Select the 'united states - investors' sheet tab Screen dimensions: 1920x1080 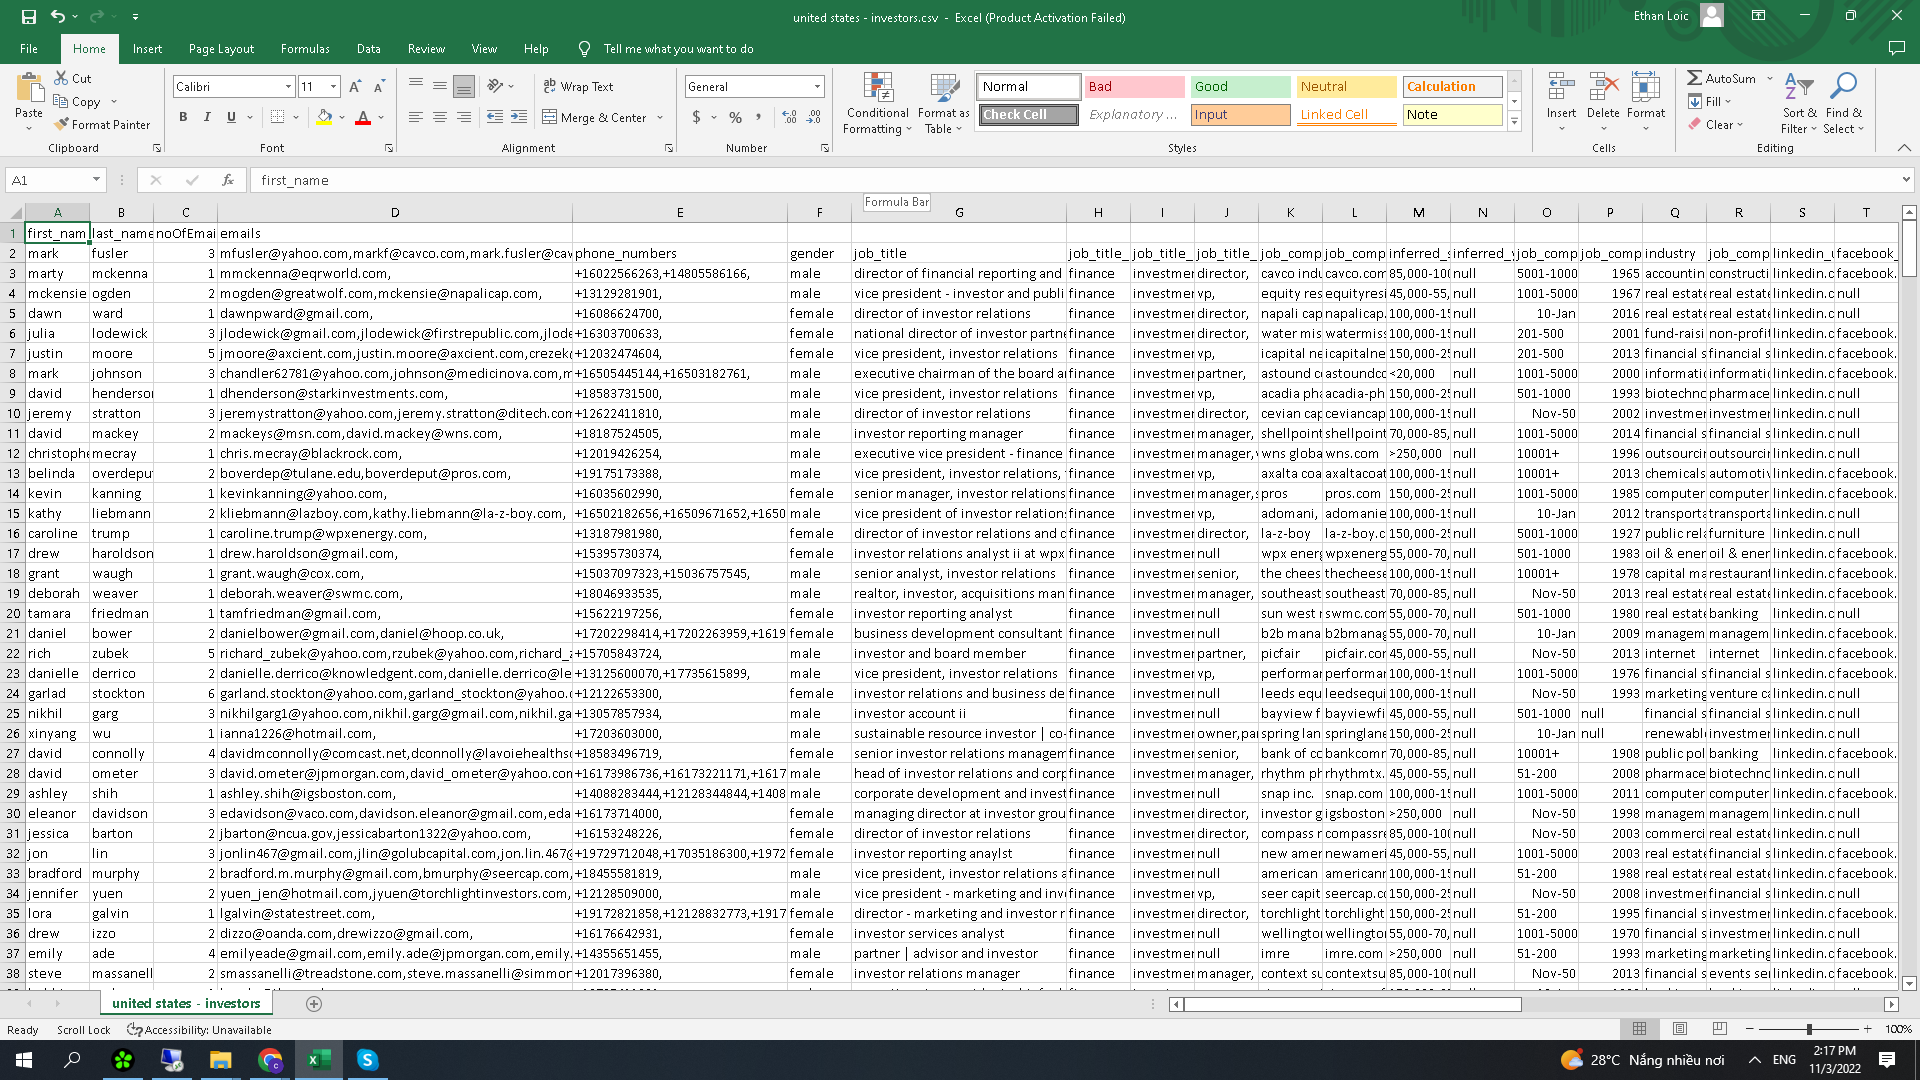coord(186,1003)
